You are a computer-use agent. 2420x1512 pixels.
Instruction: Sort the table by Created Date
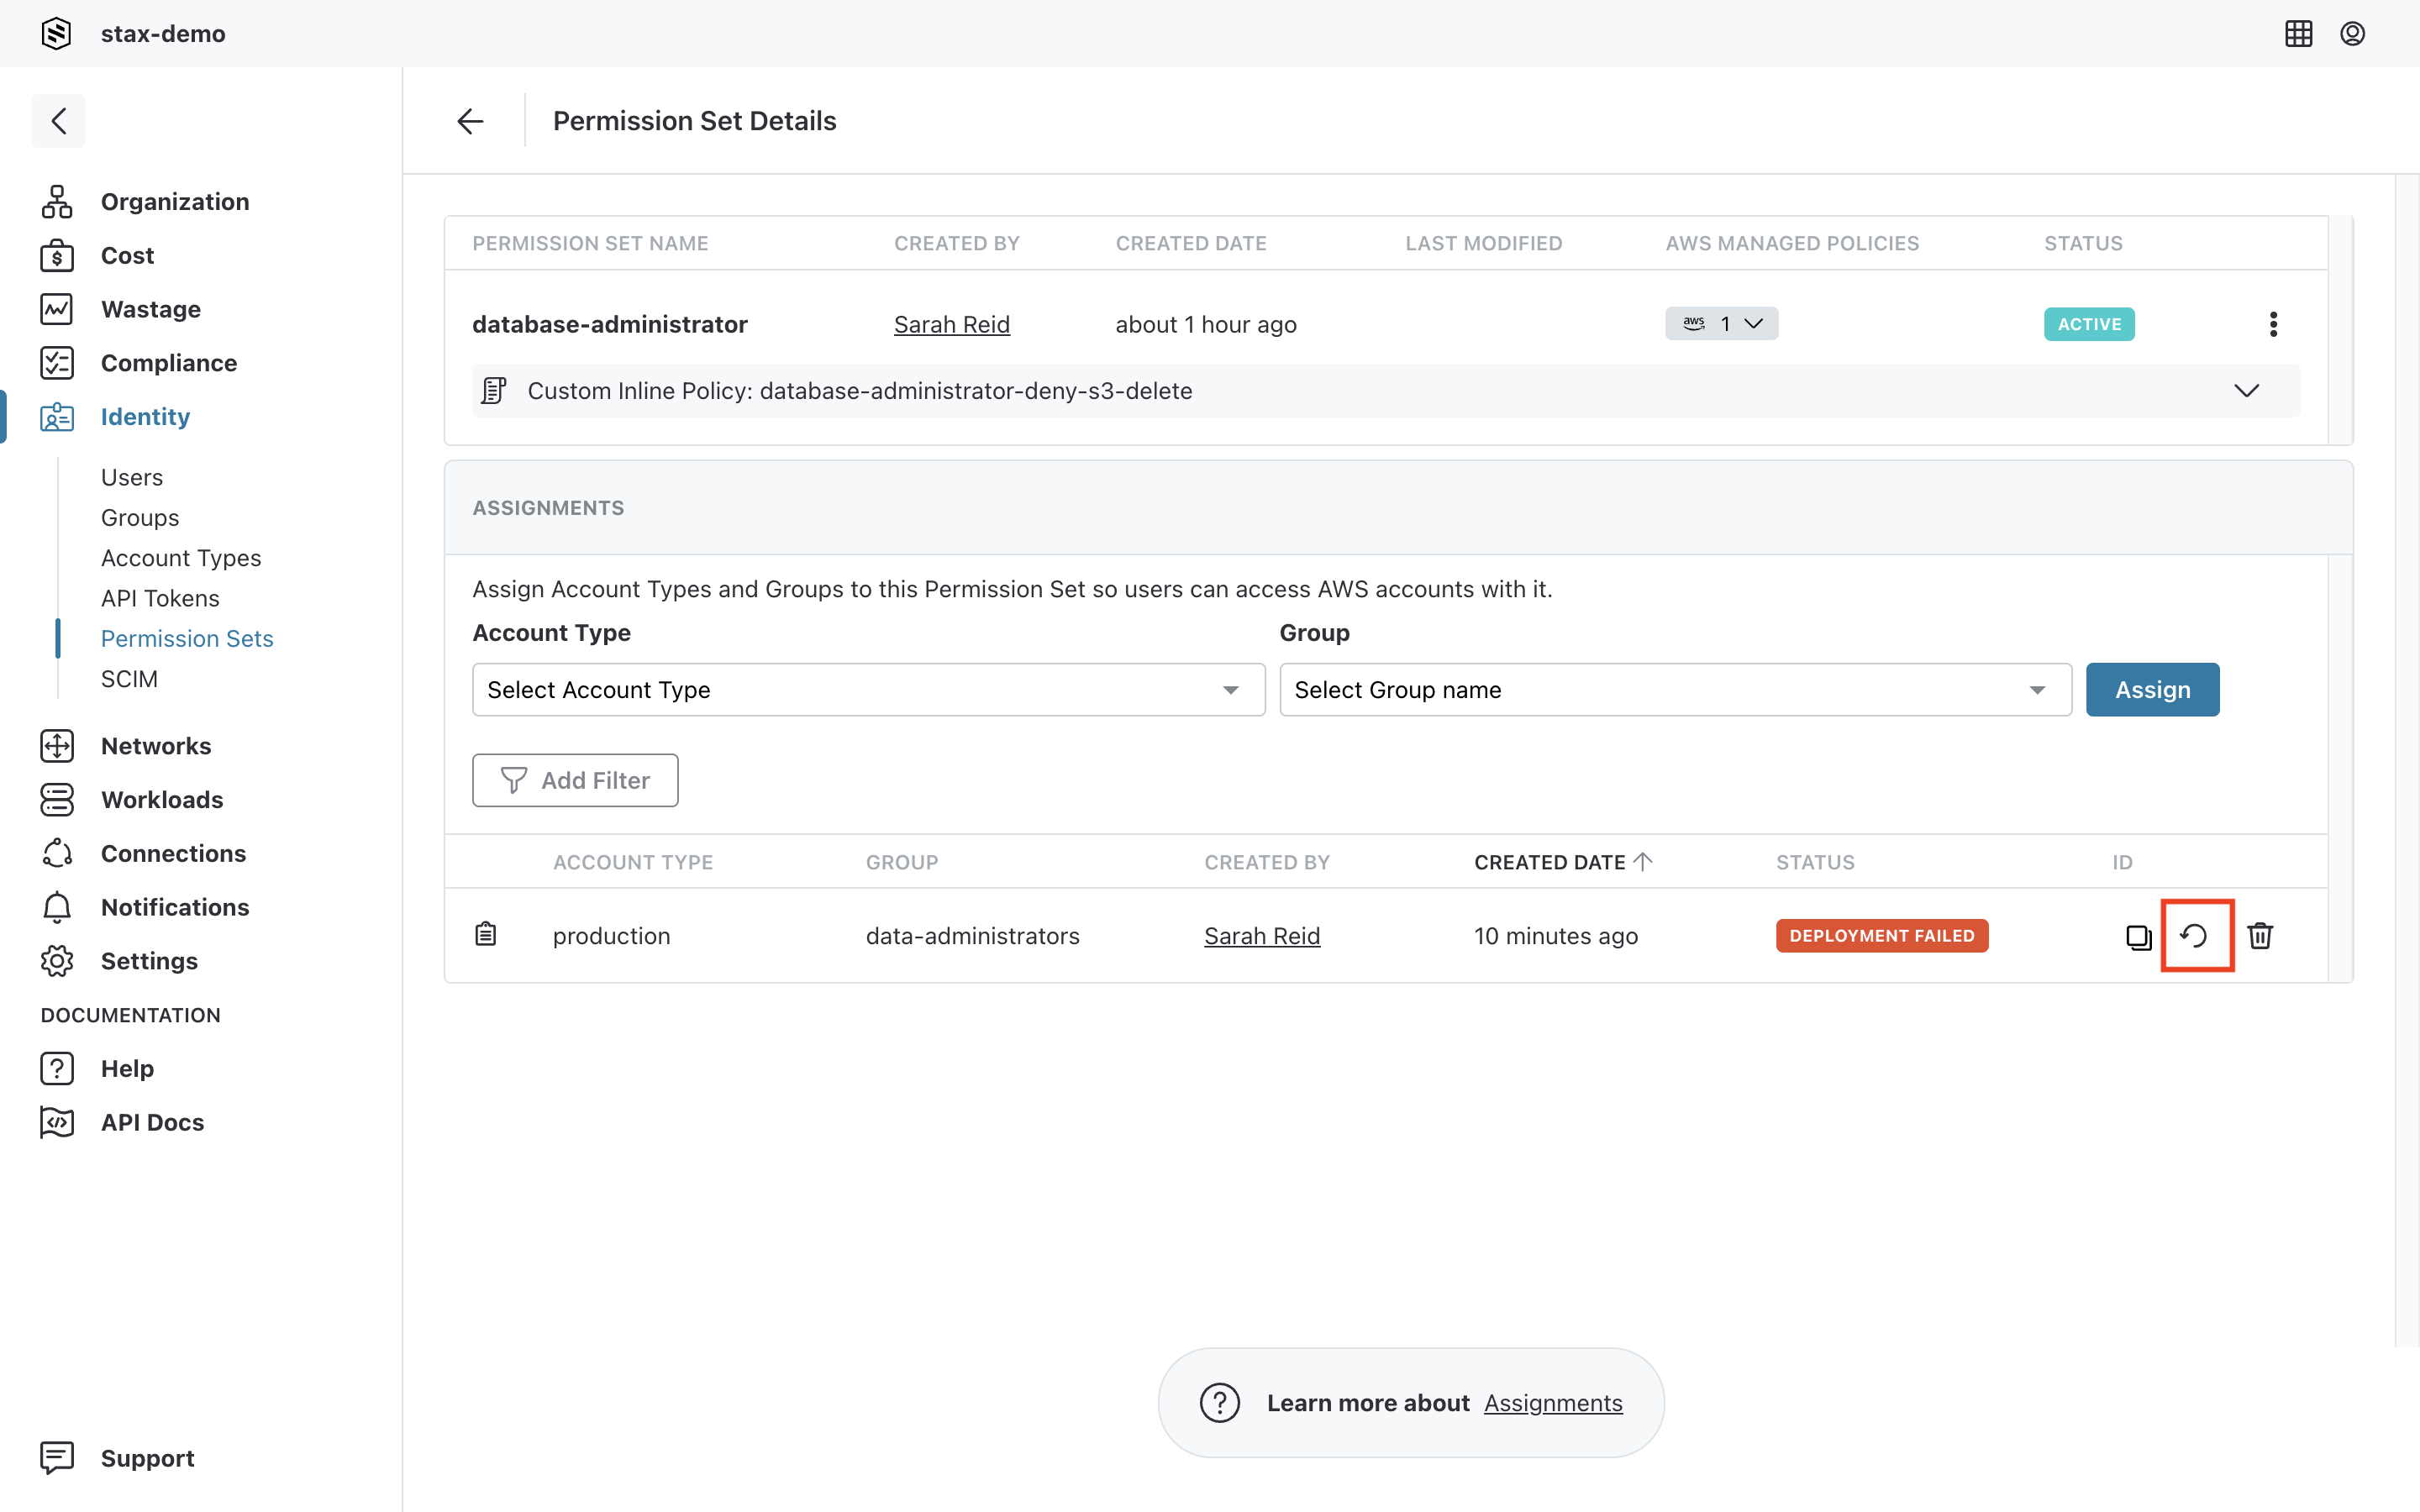click(x=1563, y=862)
